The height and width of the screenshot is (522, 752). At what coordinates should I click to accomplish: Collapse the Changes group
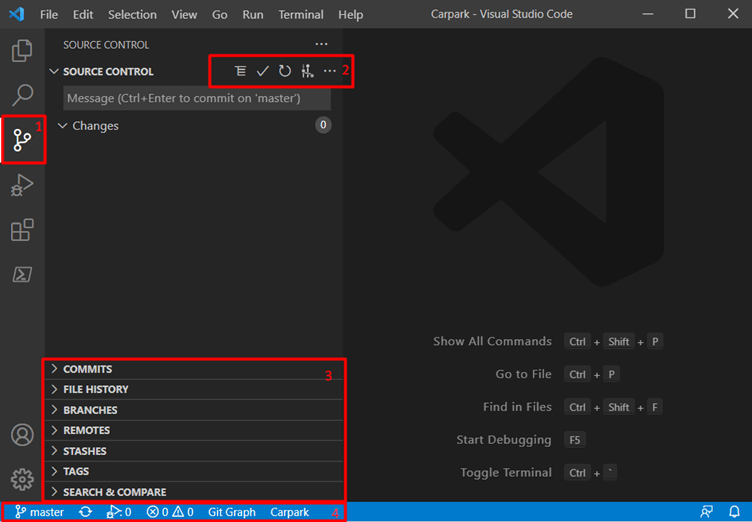(x=62, y=126)
